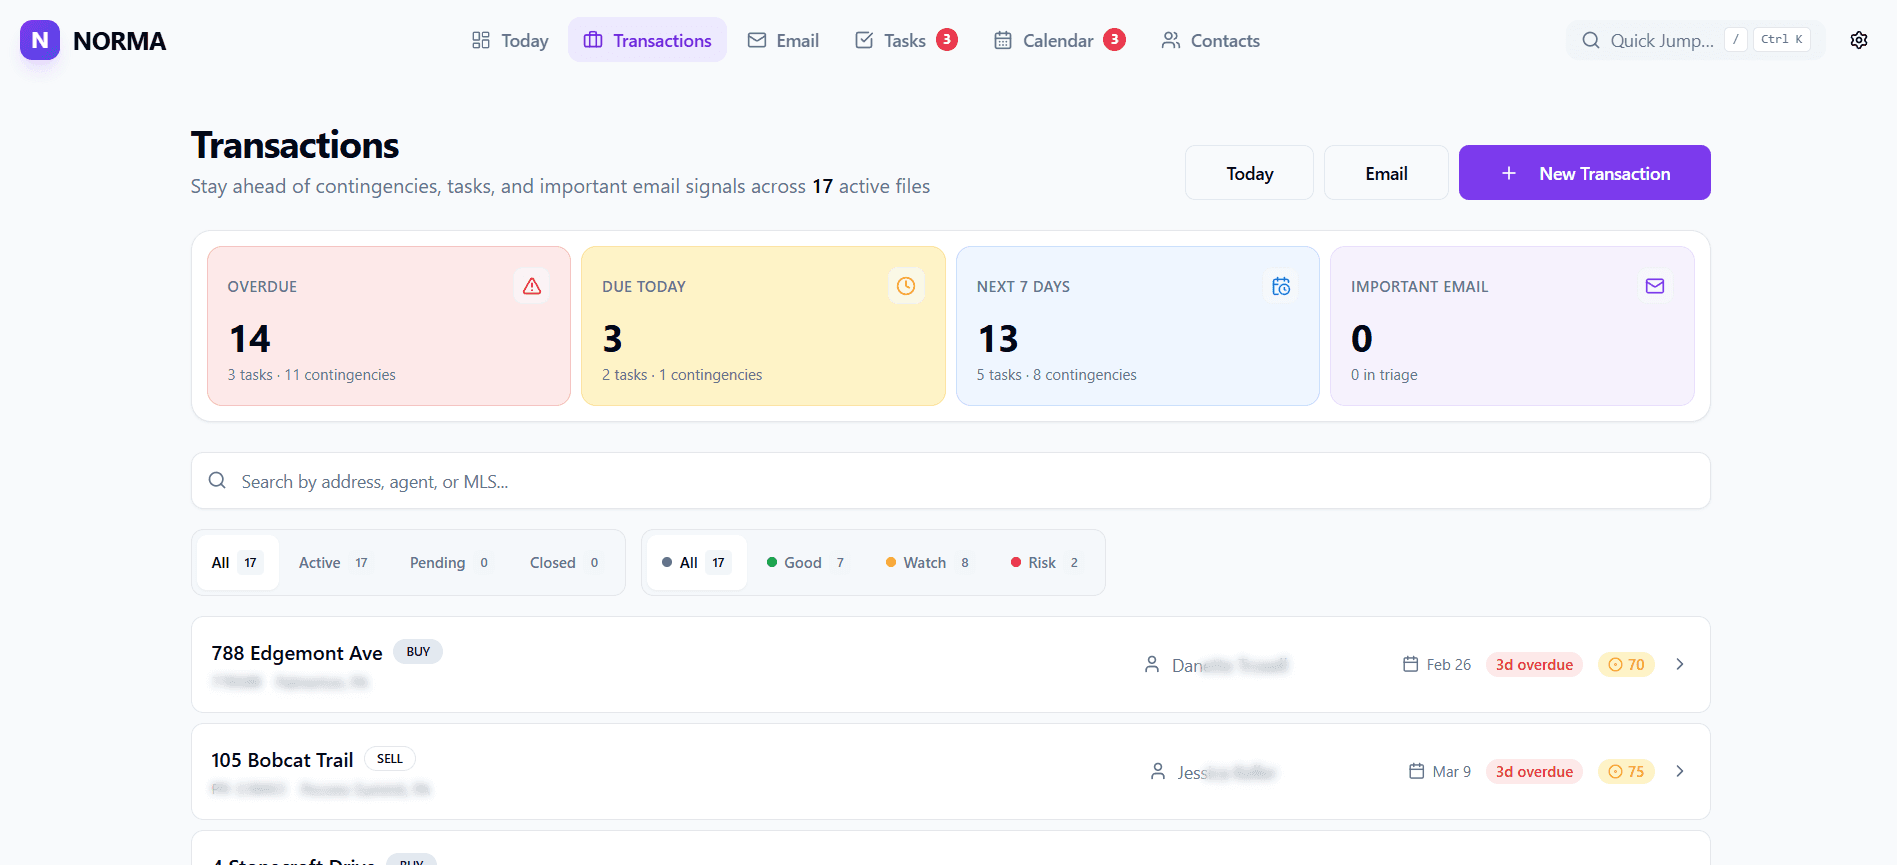Open settings gear icon
Image resolution: width=1897 pixels, height=865 pixels.
point(1858,40)
